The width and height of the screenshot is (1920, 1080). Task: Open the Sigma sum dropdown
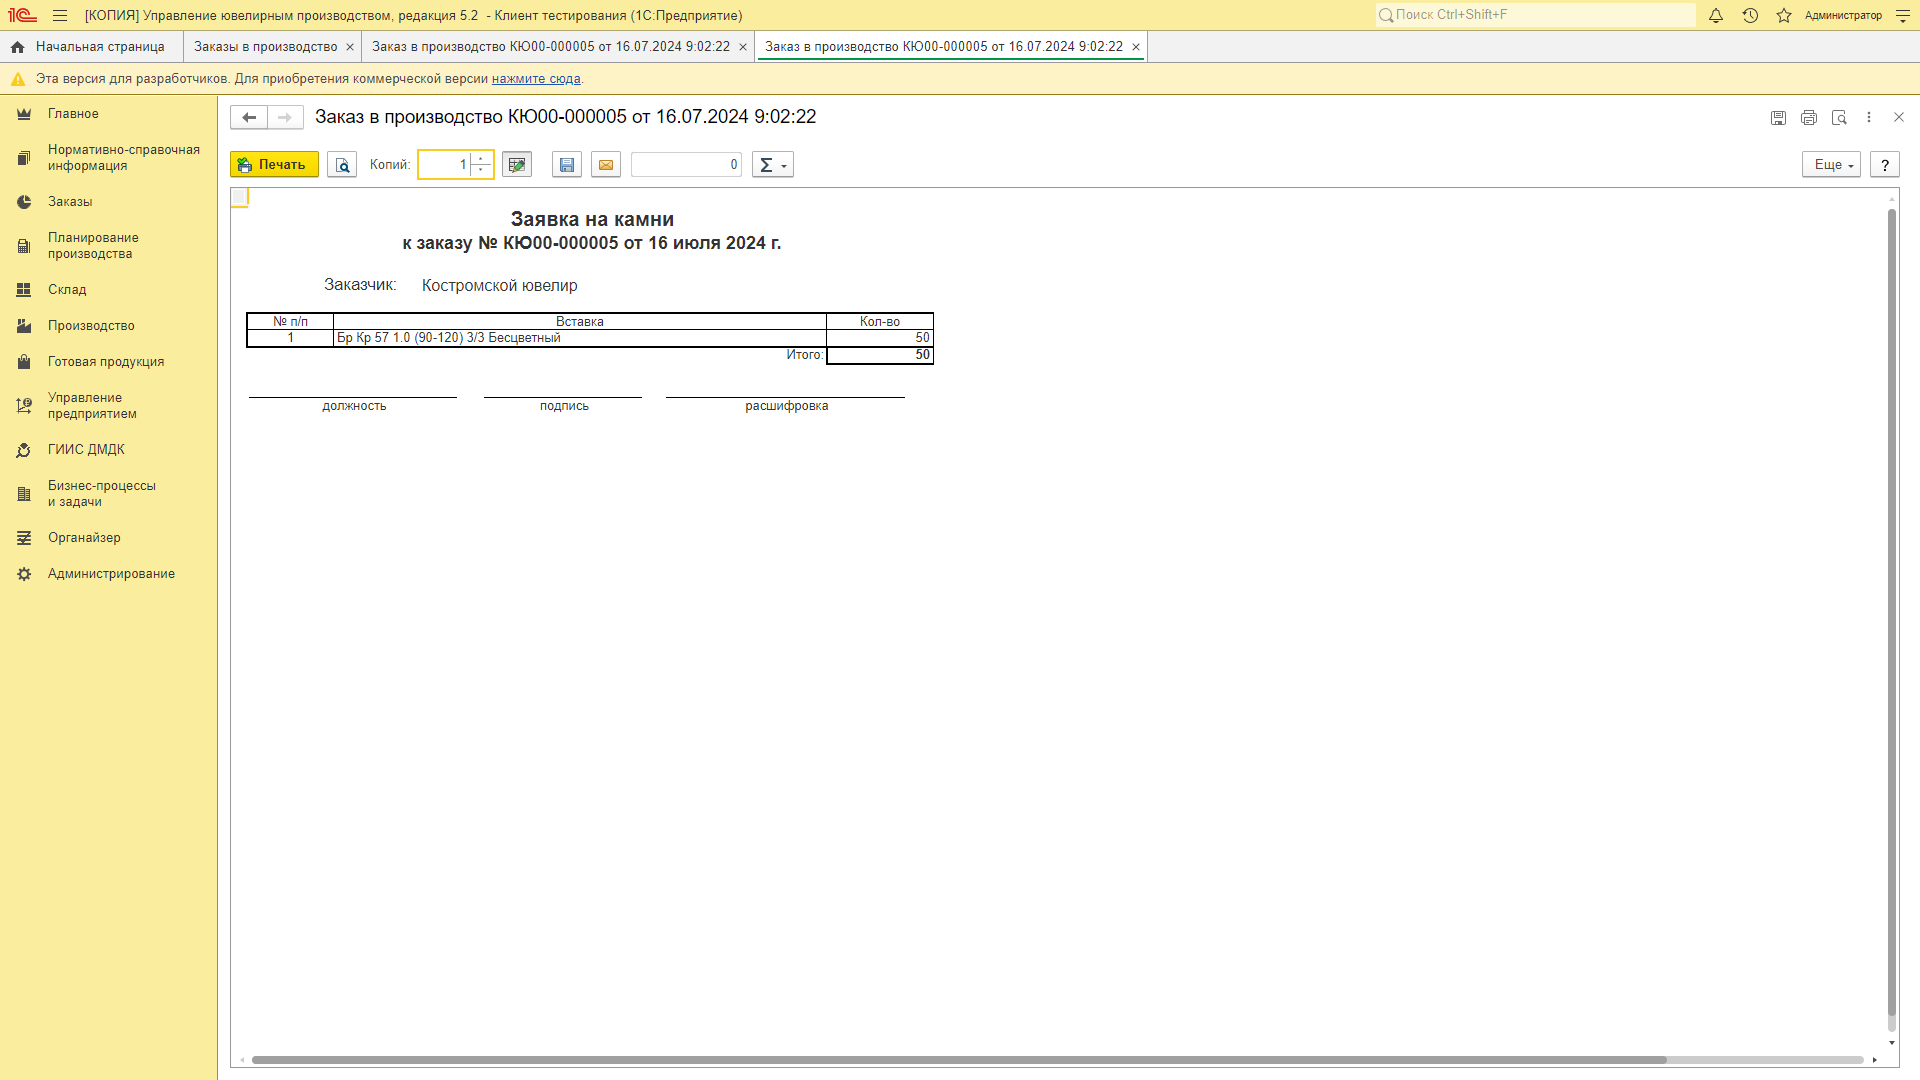pos(772,165)
